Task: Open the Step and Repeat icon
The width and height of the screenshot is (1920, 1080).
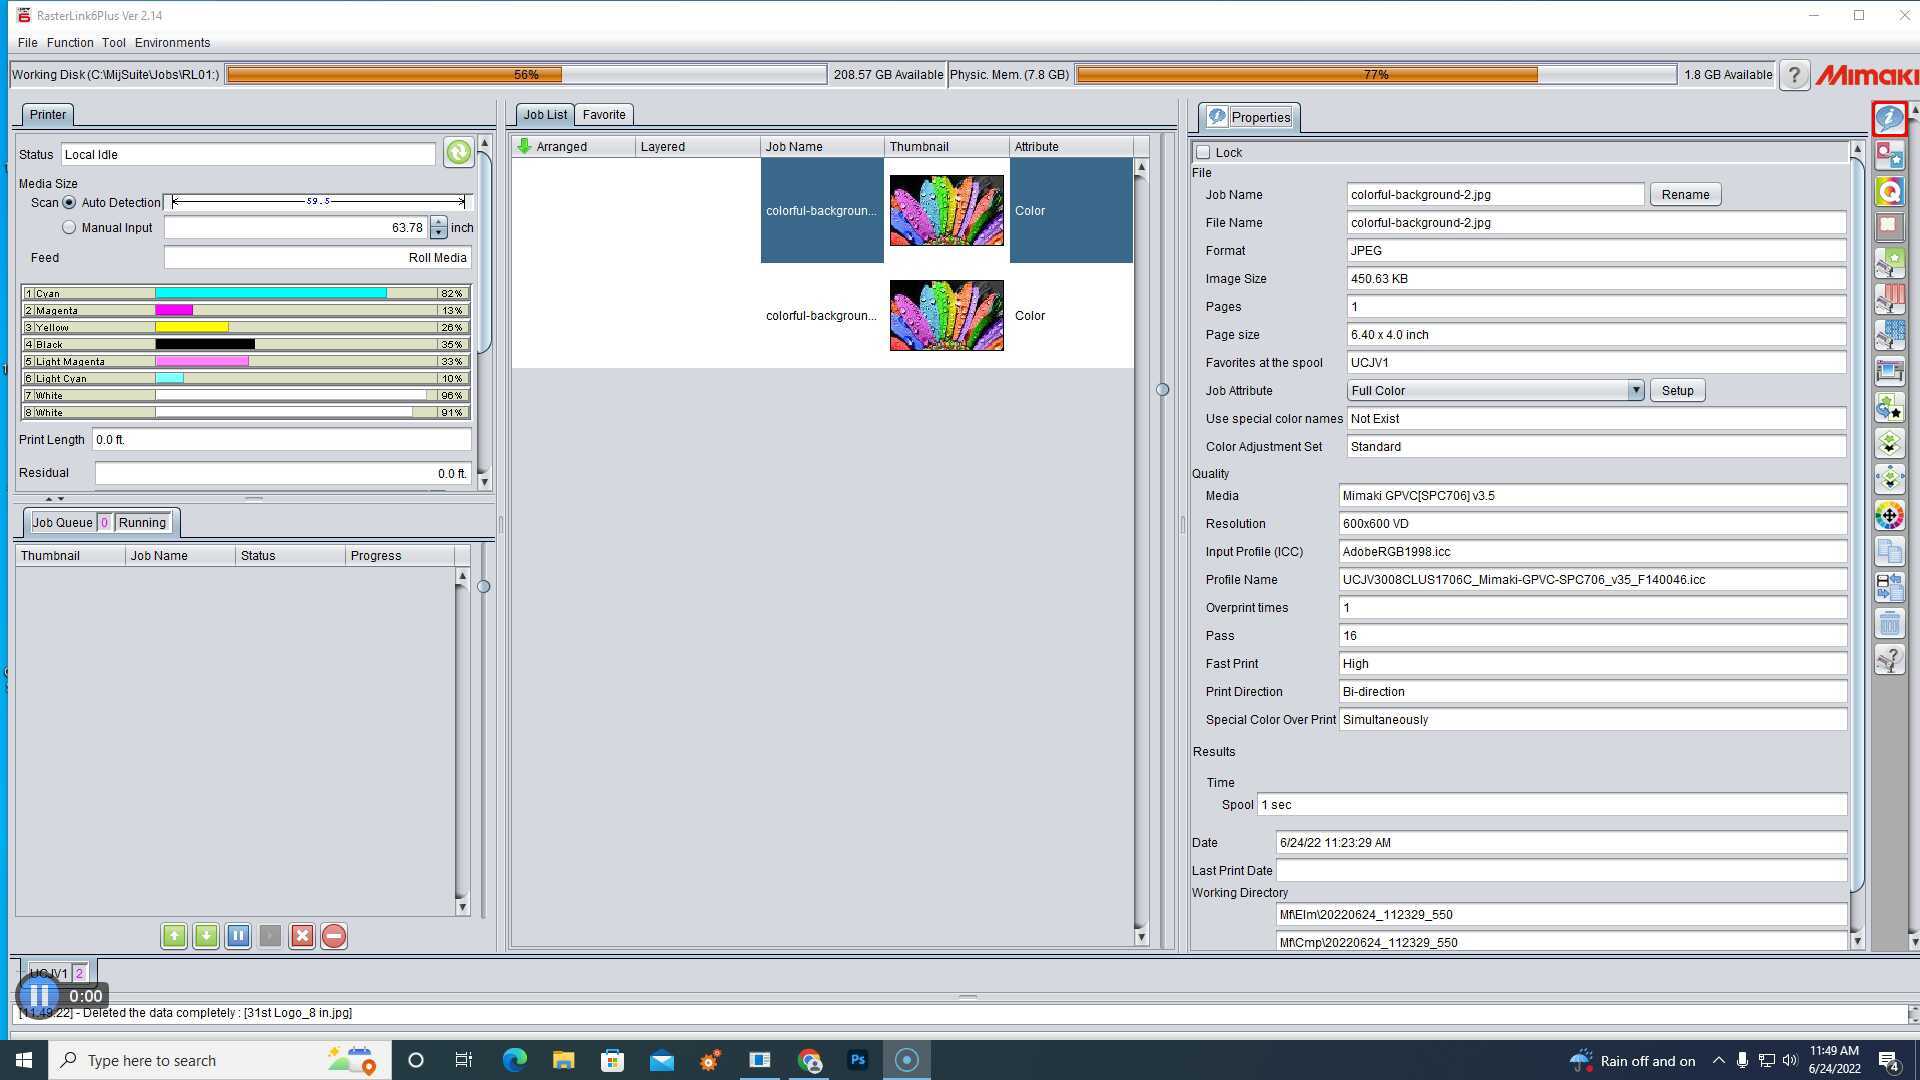Action: tap(1890, 227)
